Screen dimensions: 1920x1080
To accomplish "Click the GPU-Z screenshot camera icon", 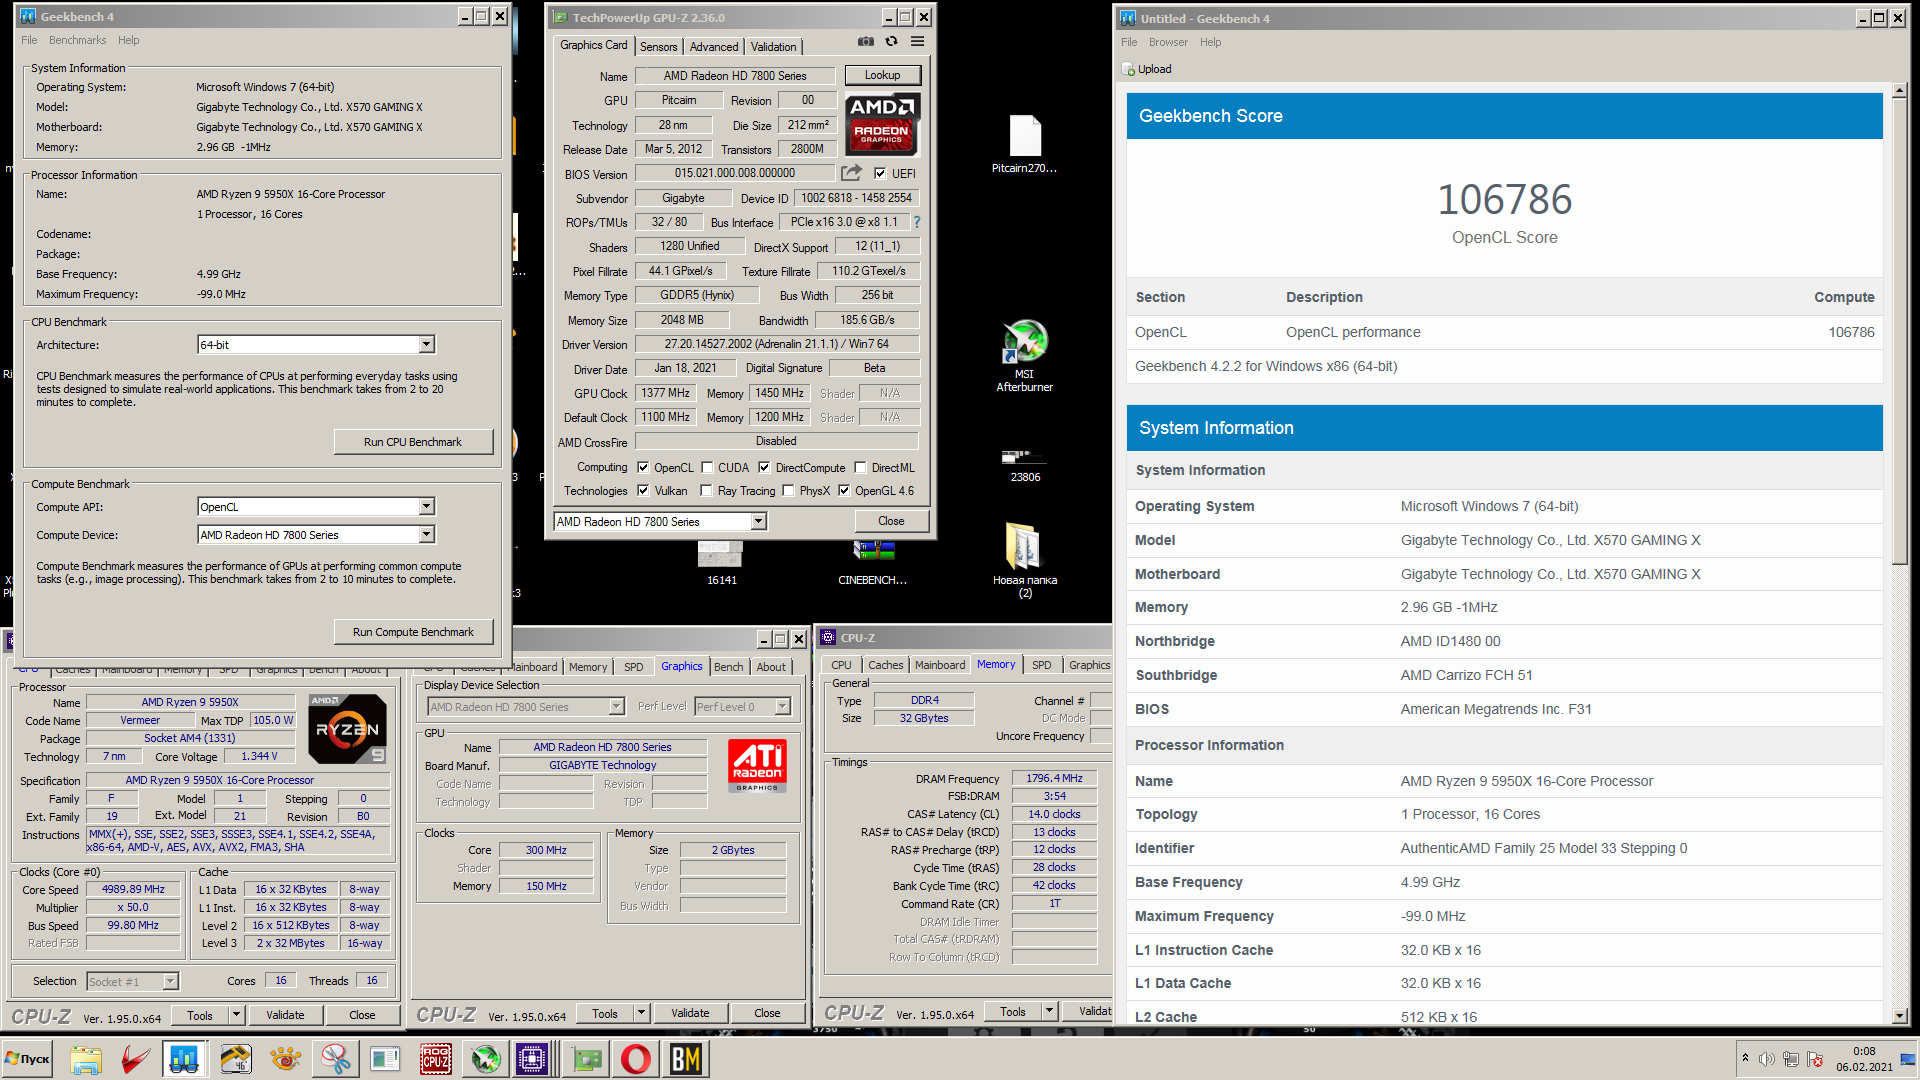I will coord(866,42).
